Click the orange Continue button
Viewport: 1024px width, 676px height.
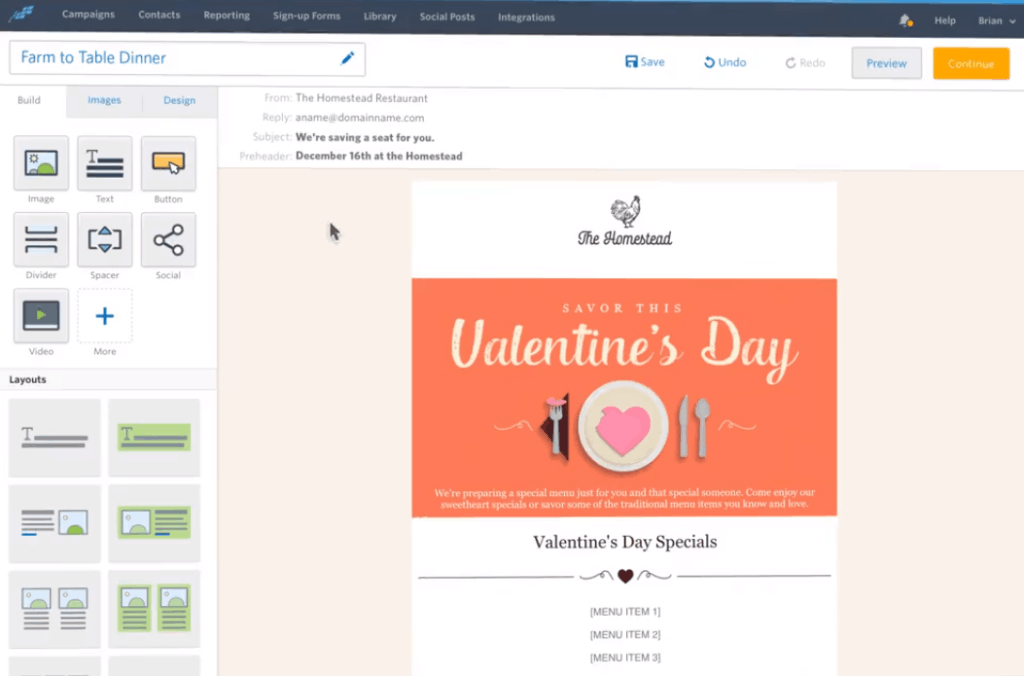[971, 63]
